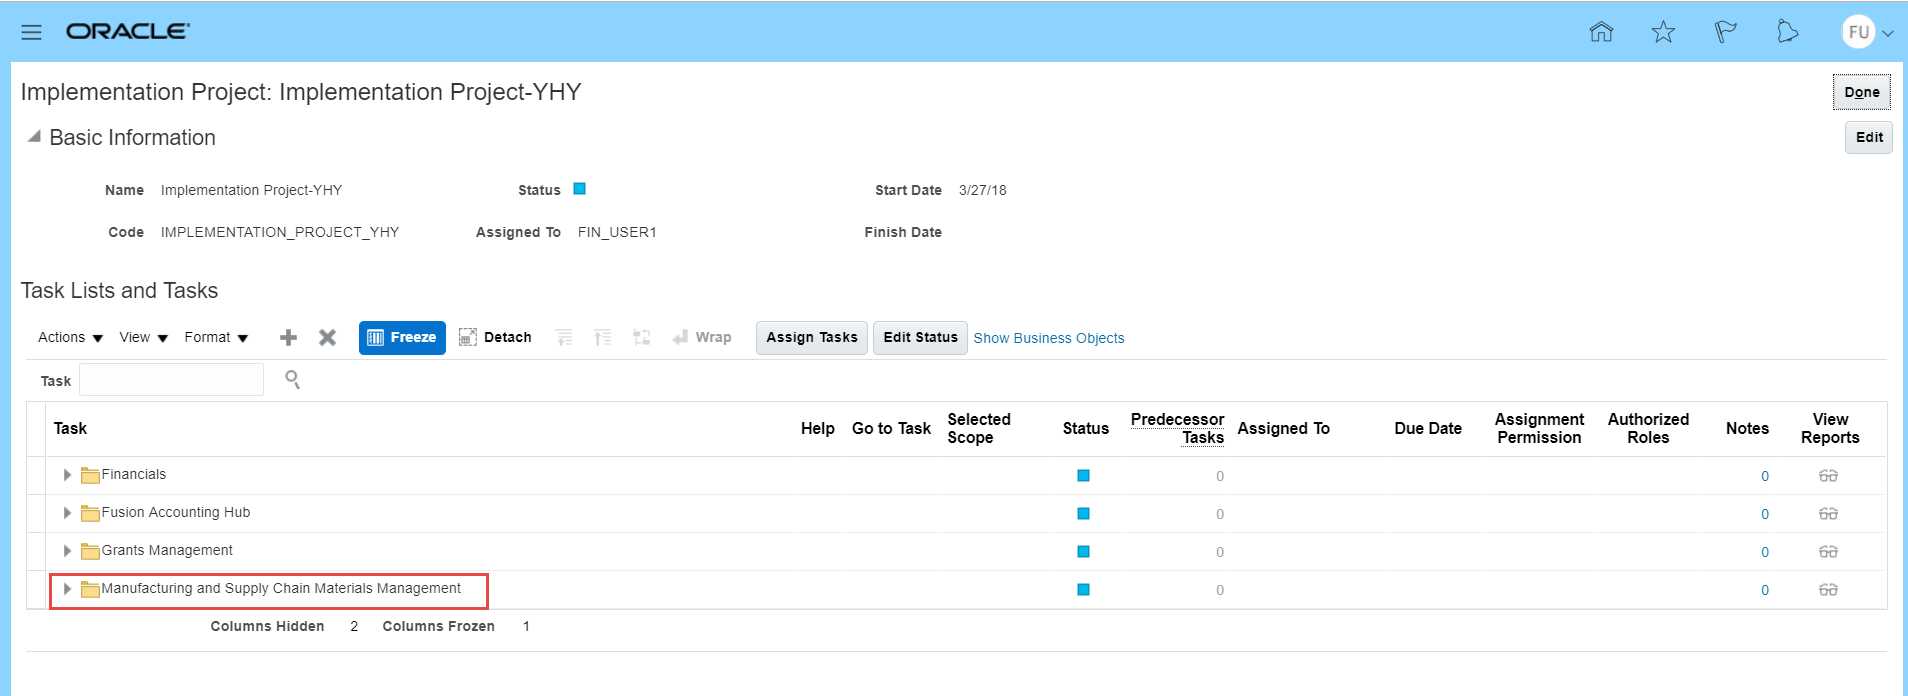Open the Watchlist flag icon
1908x696 pixels.
[1725, 32]
